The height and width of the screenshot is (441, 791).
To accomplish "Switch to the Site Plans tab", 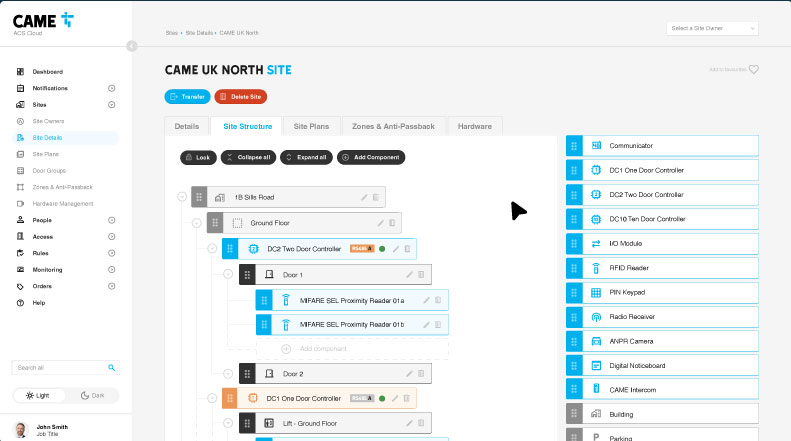I will click(x=311, y=127).
